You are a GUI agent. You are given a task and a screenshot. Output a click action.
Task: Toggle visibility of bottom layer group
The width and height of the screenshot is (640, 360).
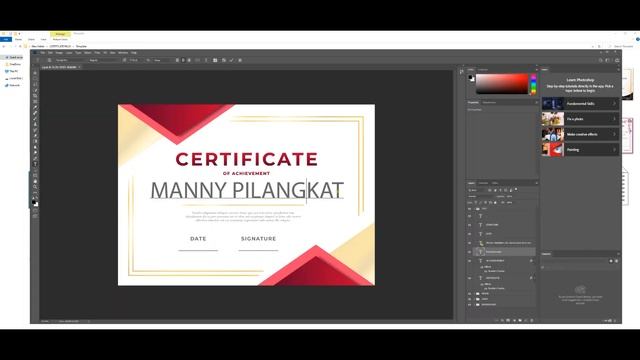coord(469,304)
